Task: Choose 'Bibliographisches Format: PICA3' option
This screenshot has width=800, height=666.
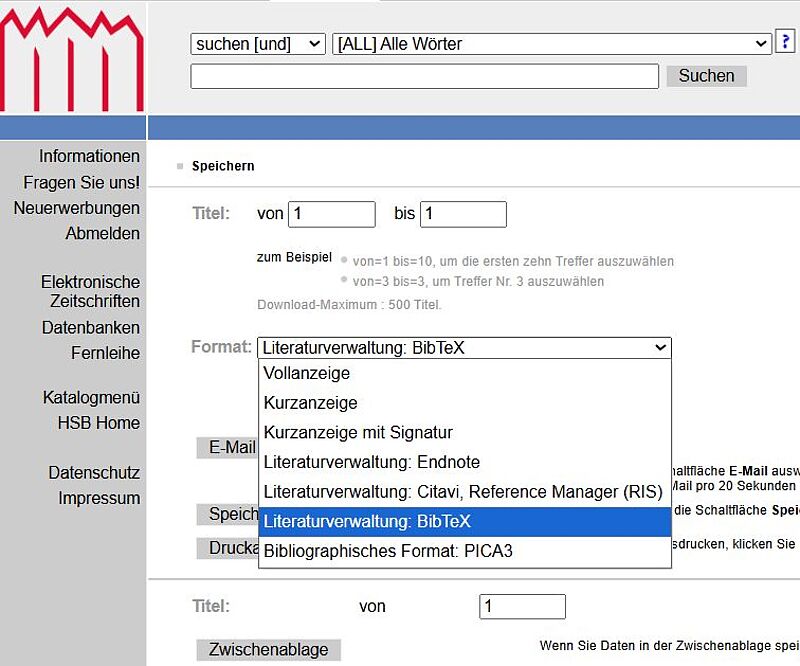Action: click(x=388, y=551)
